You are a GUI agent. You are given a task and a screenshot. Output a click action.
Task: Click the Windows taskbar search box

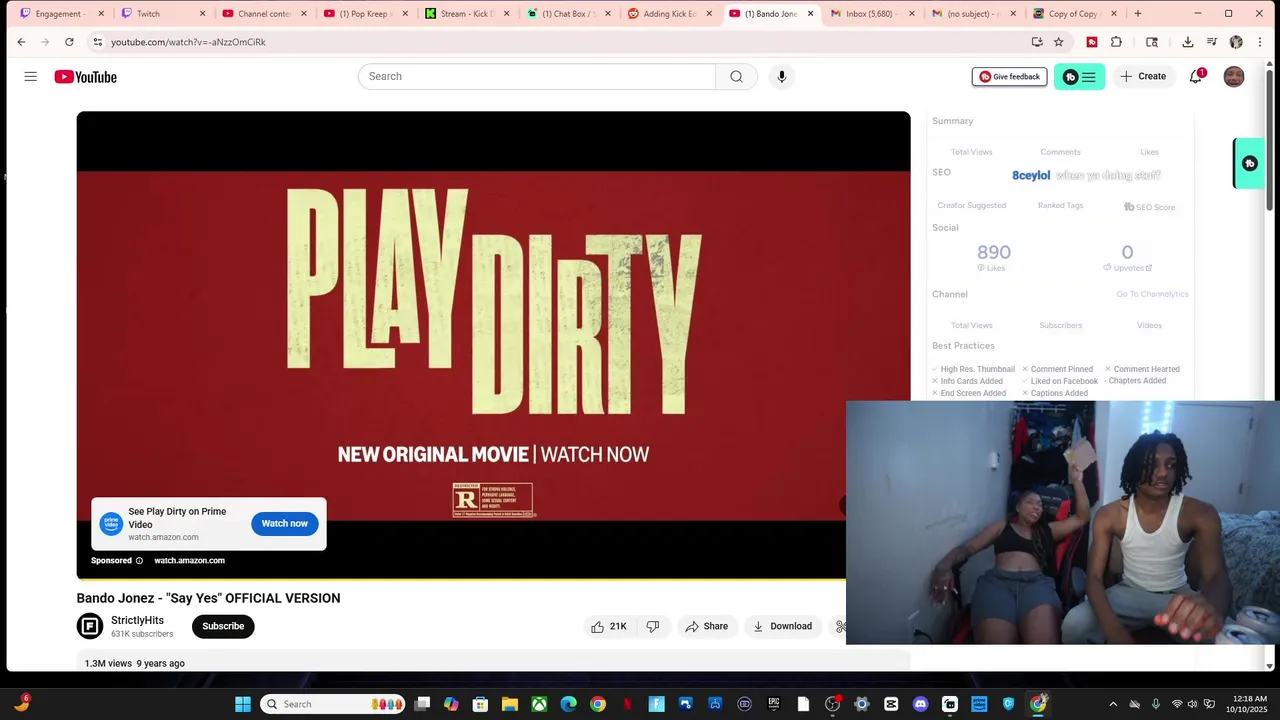pyautogui.click(x=333, y=704)
